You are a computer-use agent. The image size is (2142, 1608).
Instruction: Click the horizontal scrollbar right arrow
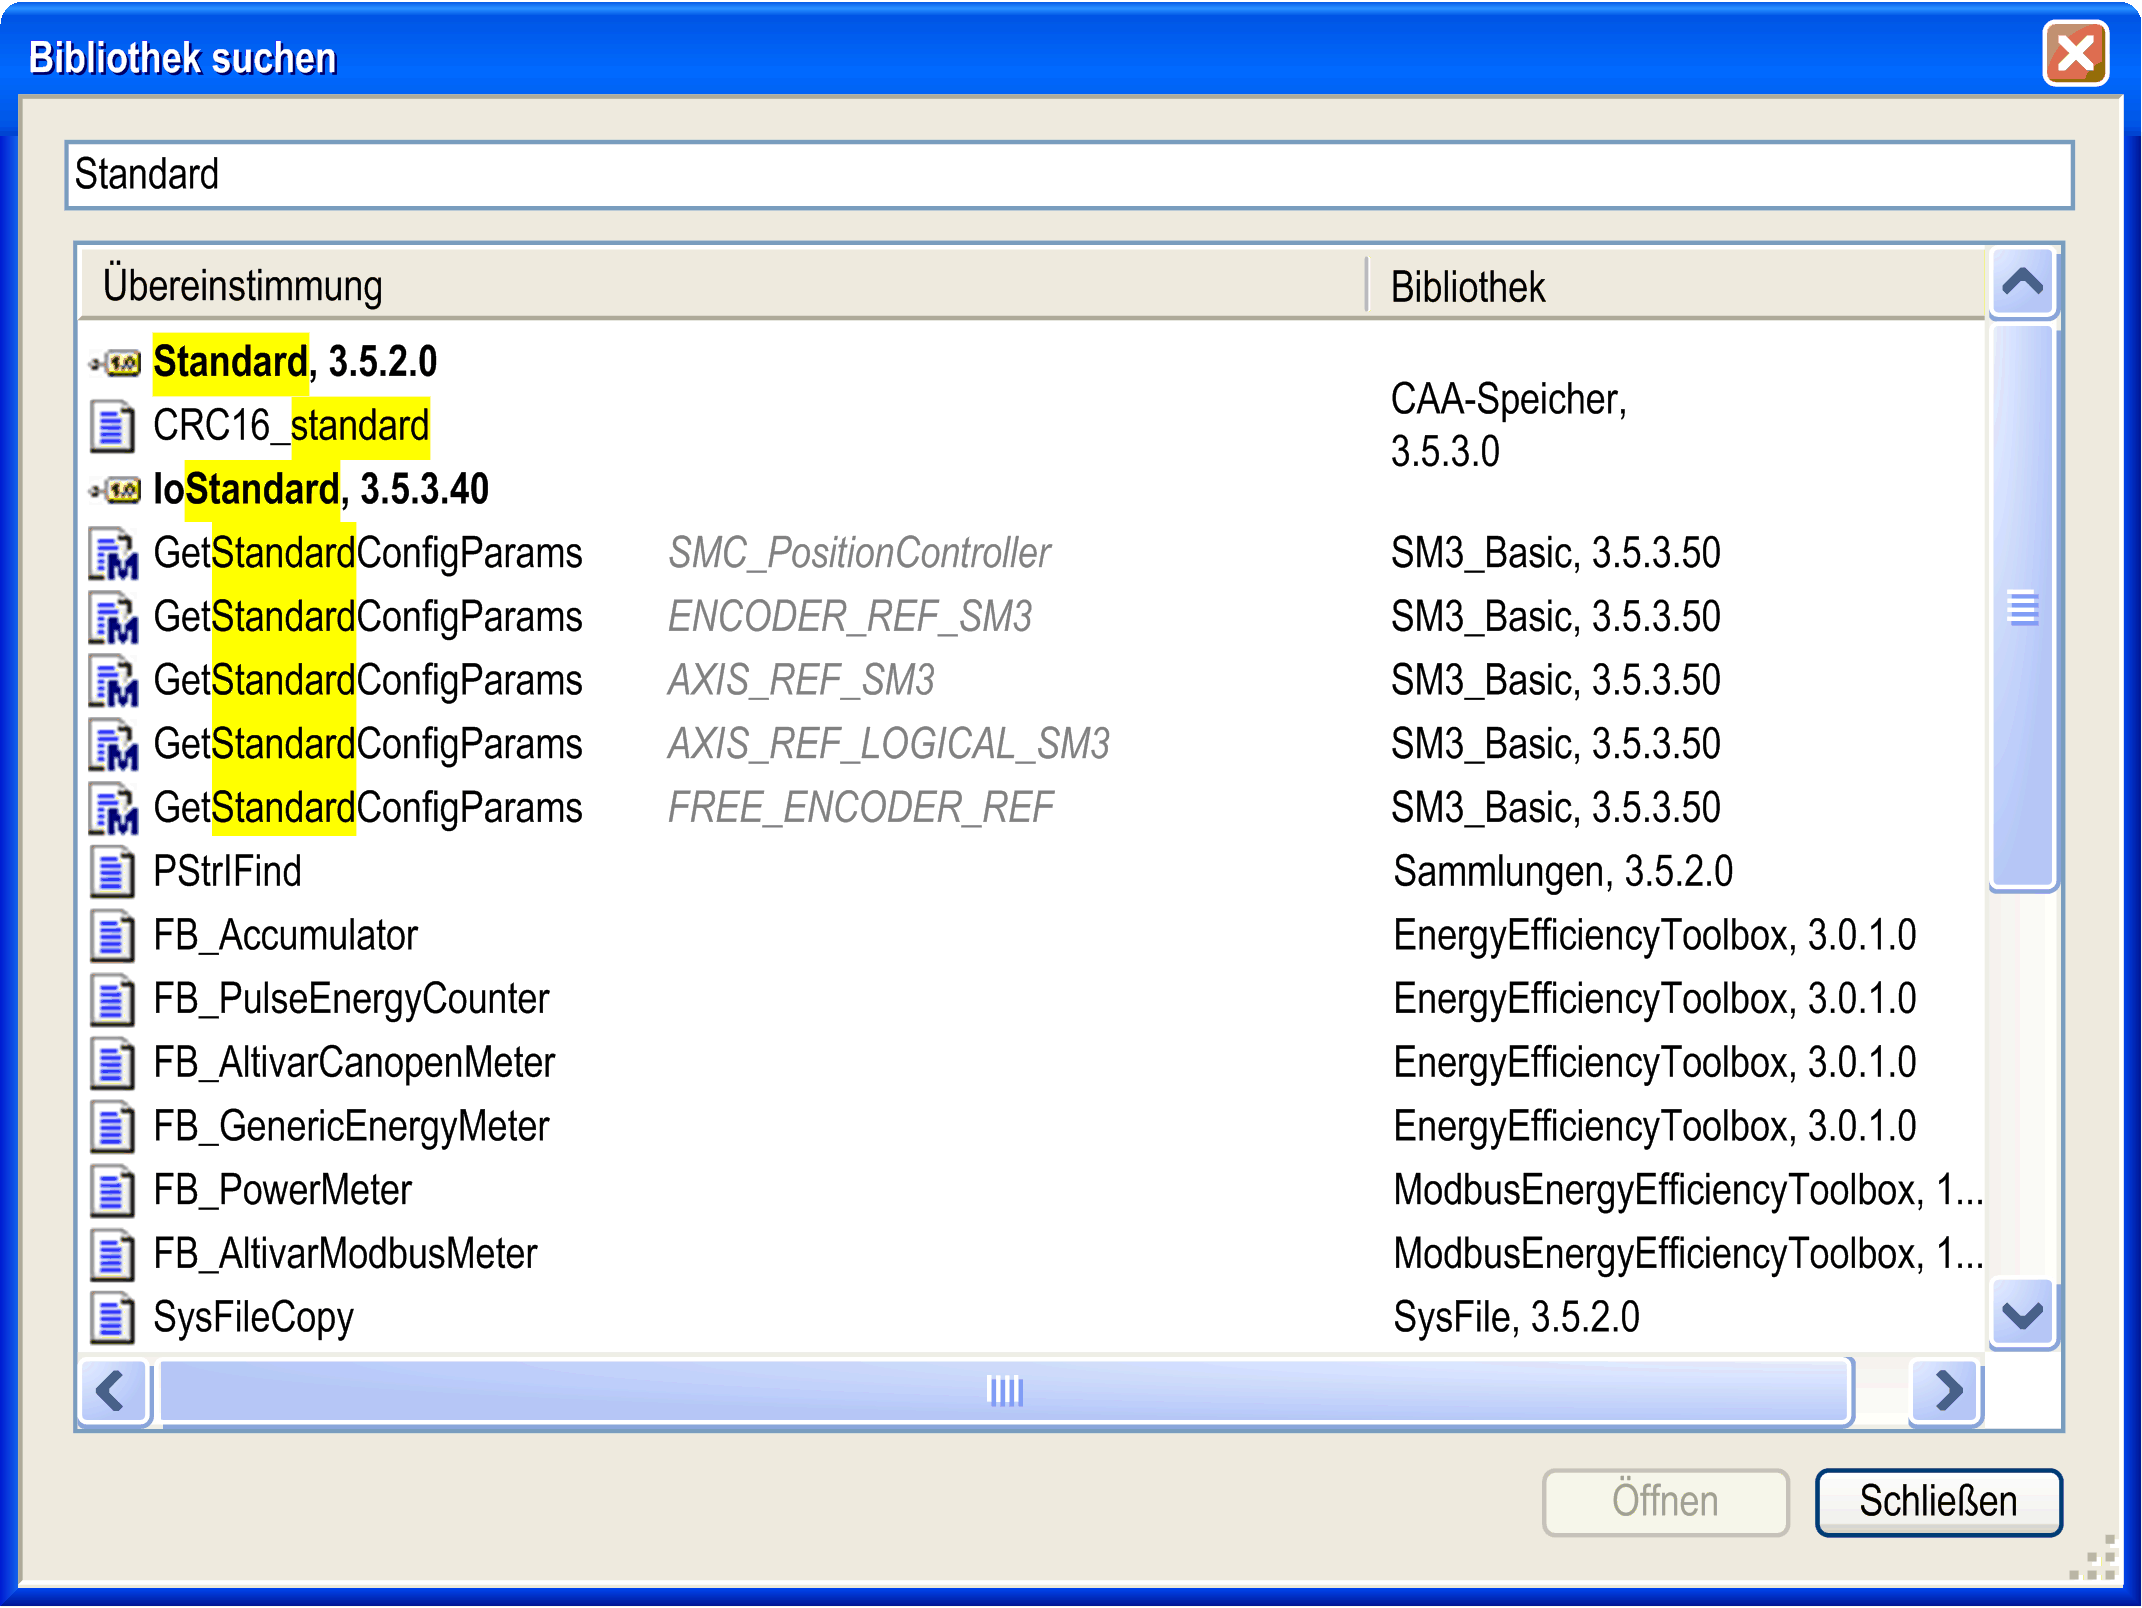(x=1946, y=1391)
